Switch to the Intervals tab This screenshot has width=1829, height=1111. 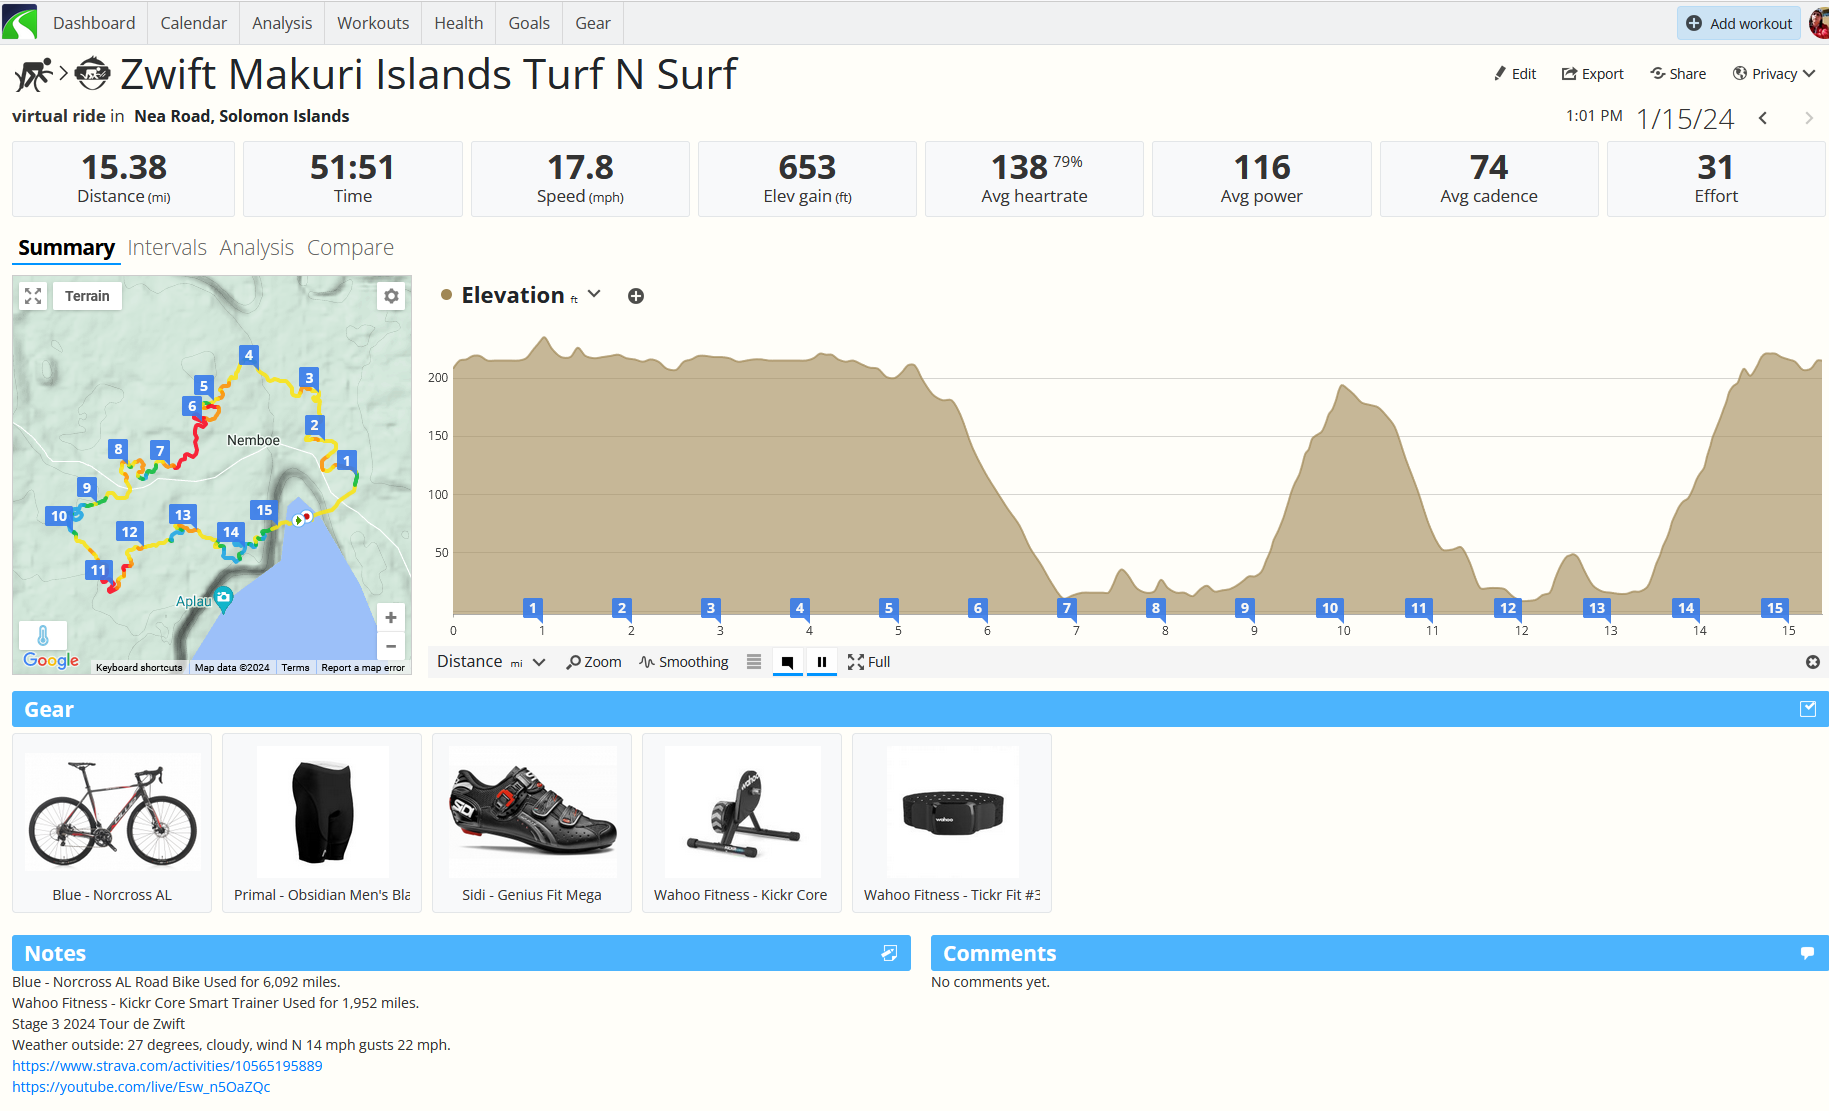(x=167, y=248)
